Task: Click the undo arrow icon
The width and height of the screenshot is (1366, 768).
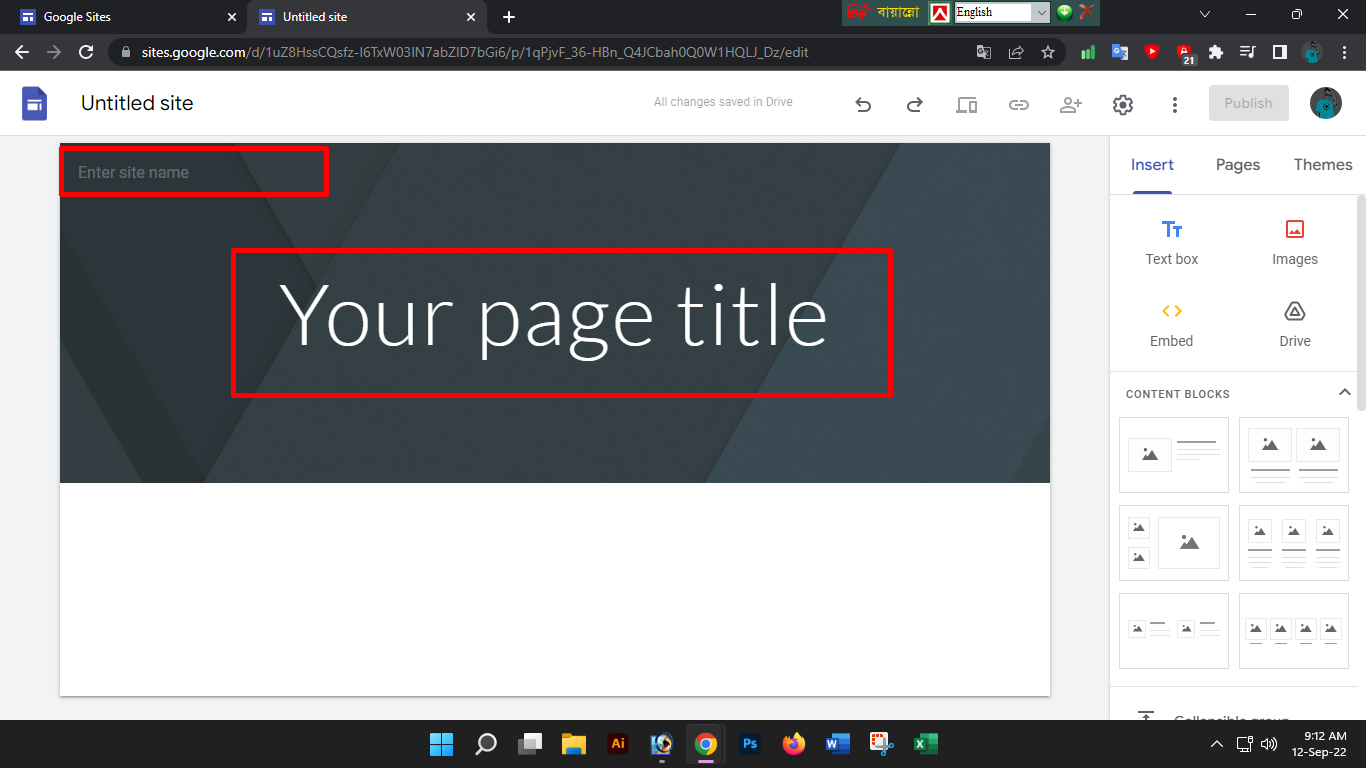Action: point(863,104)
